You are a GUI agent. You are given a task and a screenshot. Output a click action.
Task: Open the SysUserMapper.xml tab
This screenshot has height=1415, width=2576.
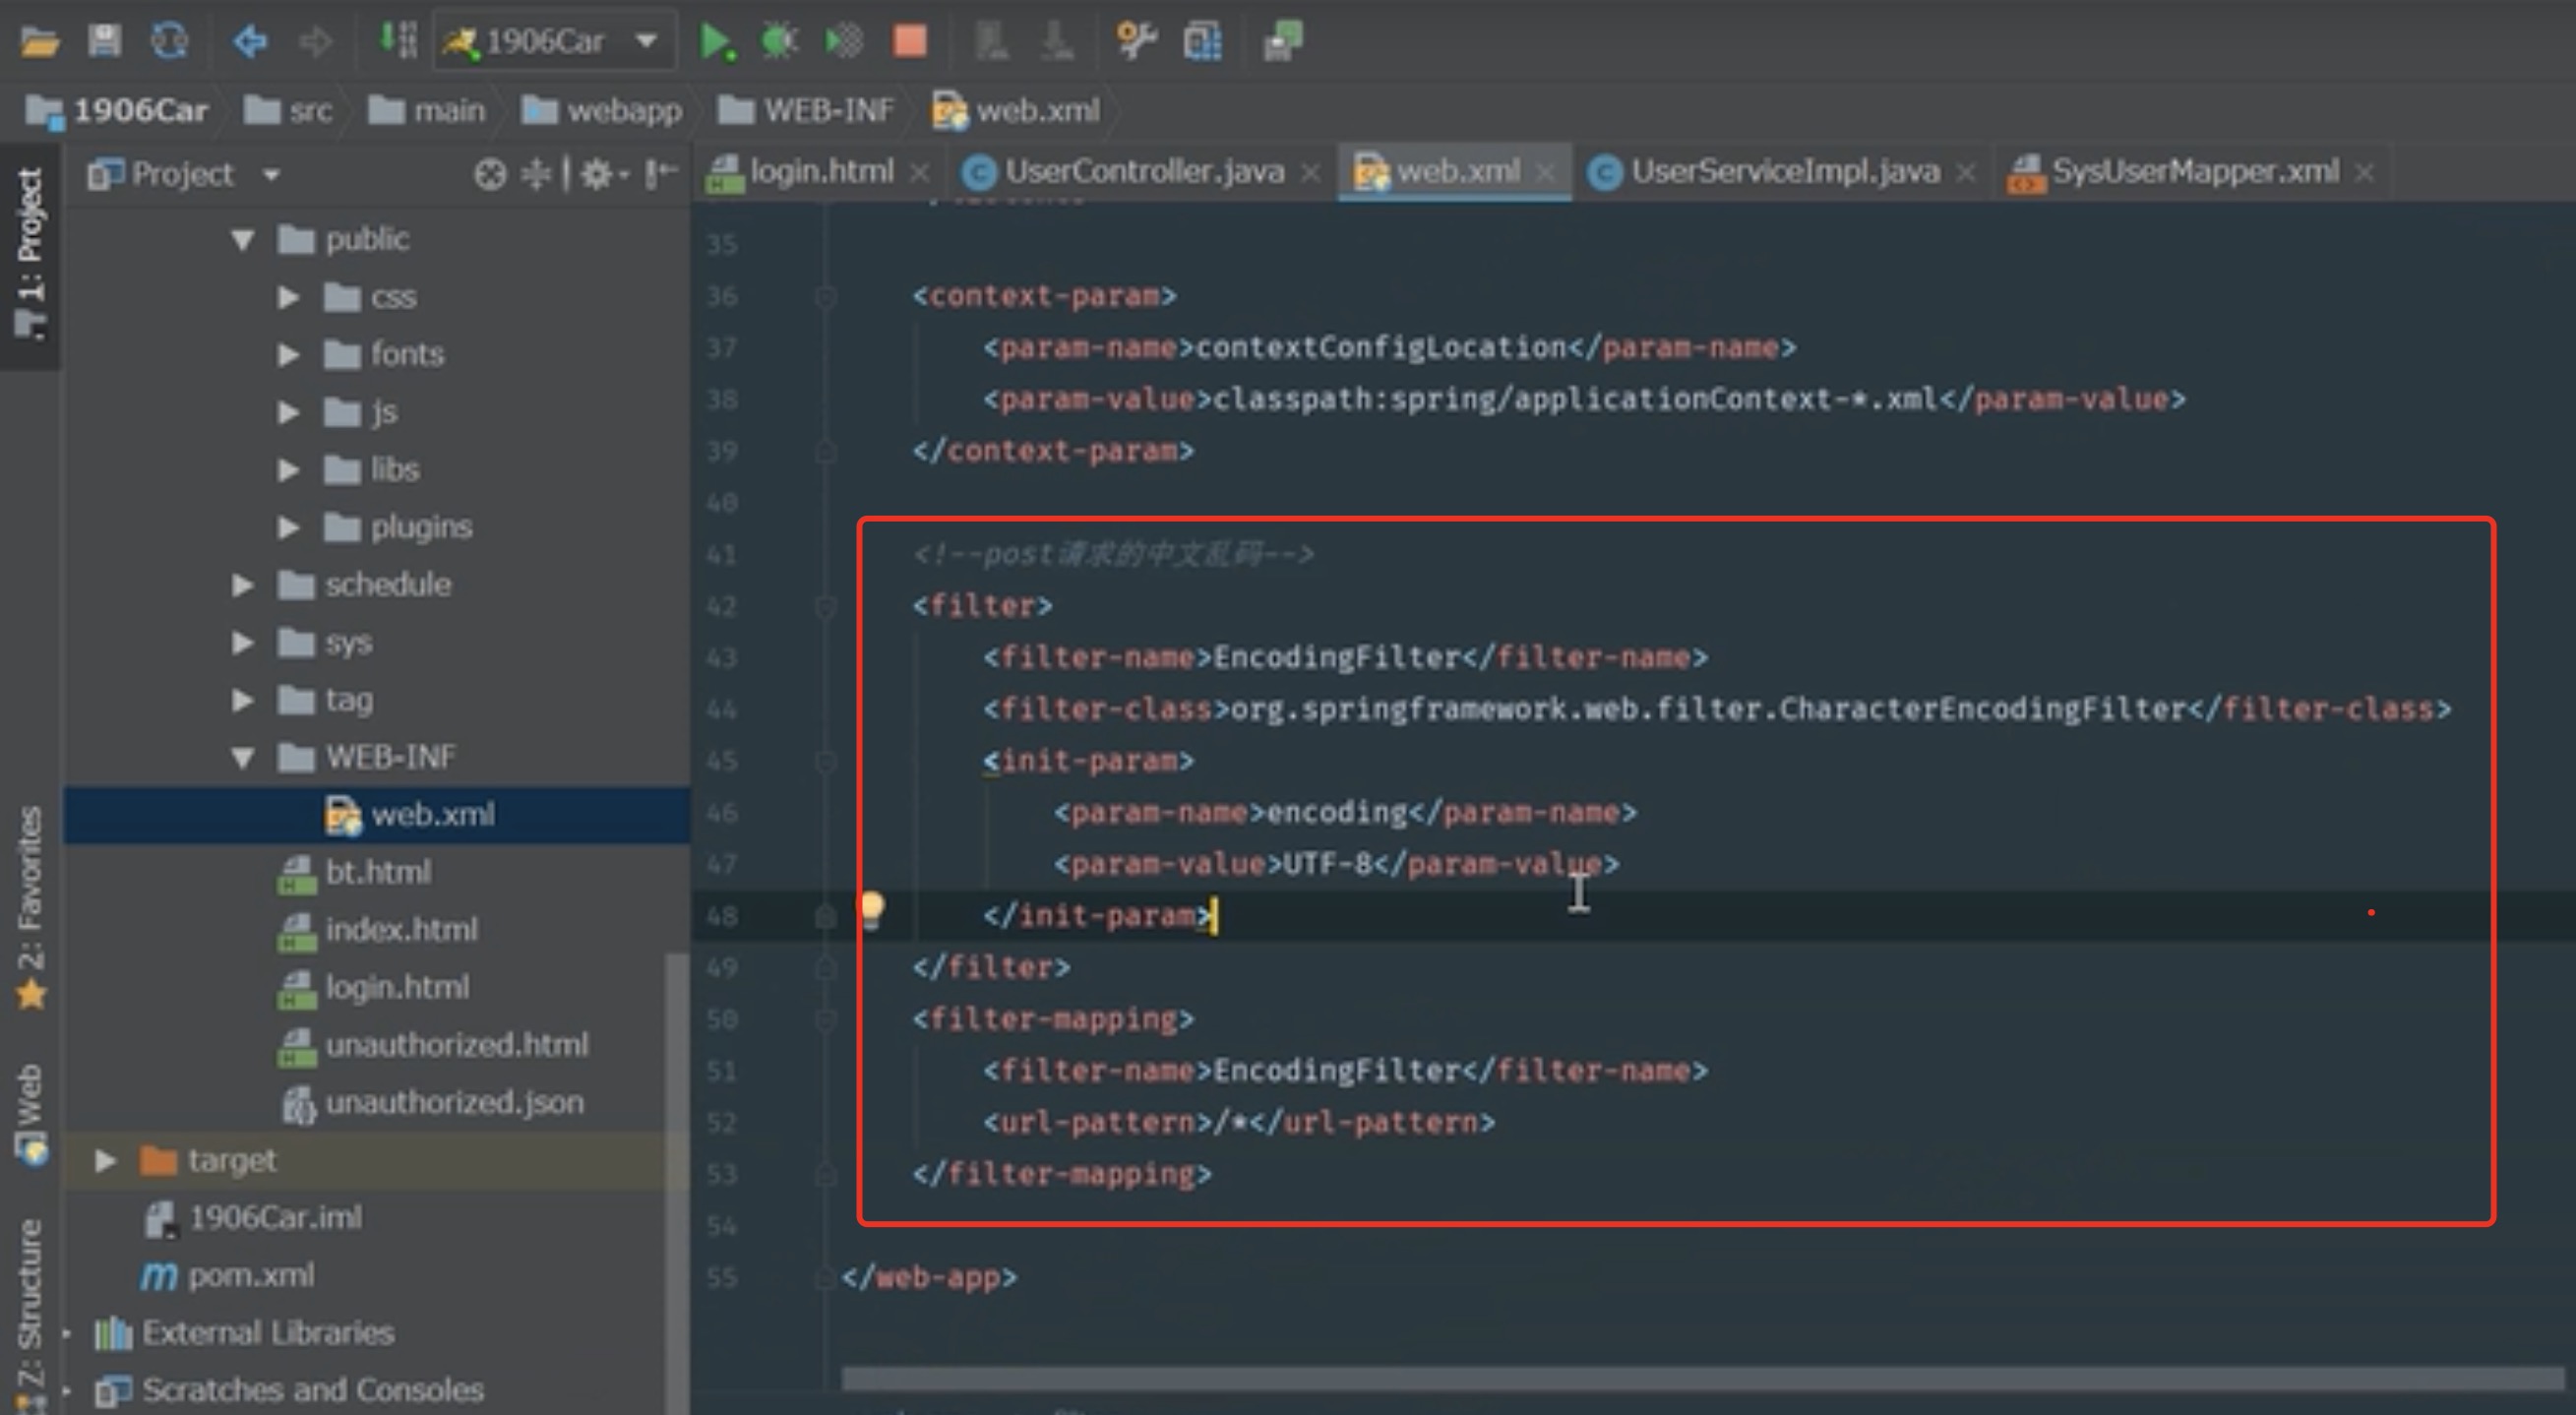(2194, 172)
